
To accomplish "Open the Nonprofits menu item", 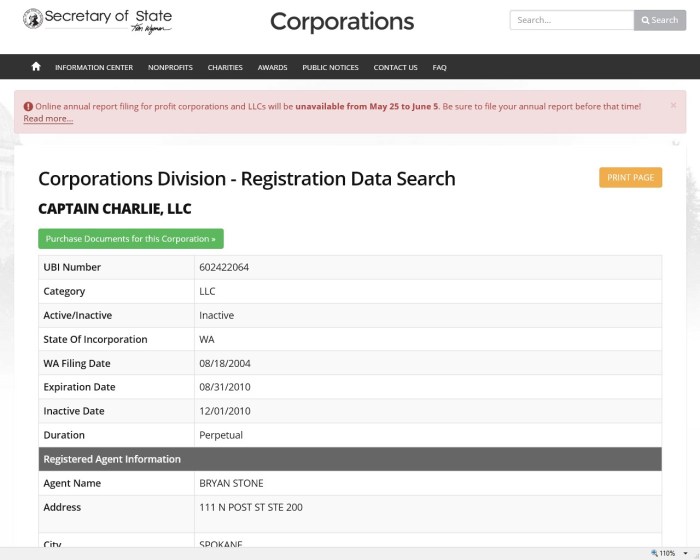I will pos(170,68).
